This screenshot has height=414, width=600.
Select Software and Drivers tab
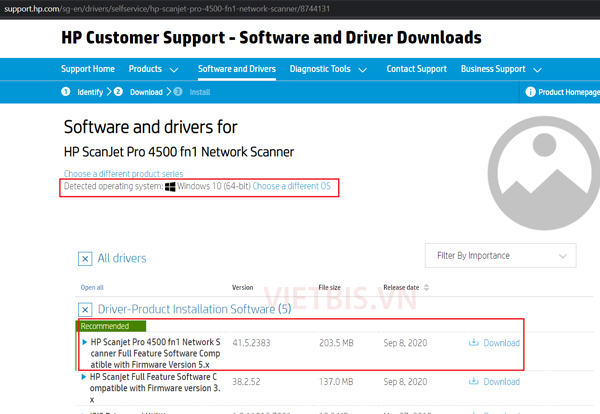pos(236,69)
